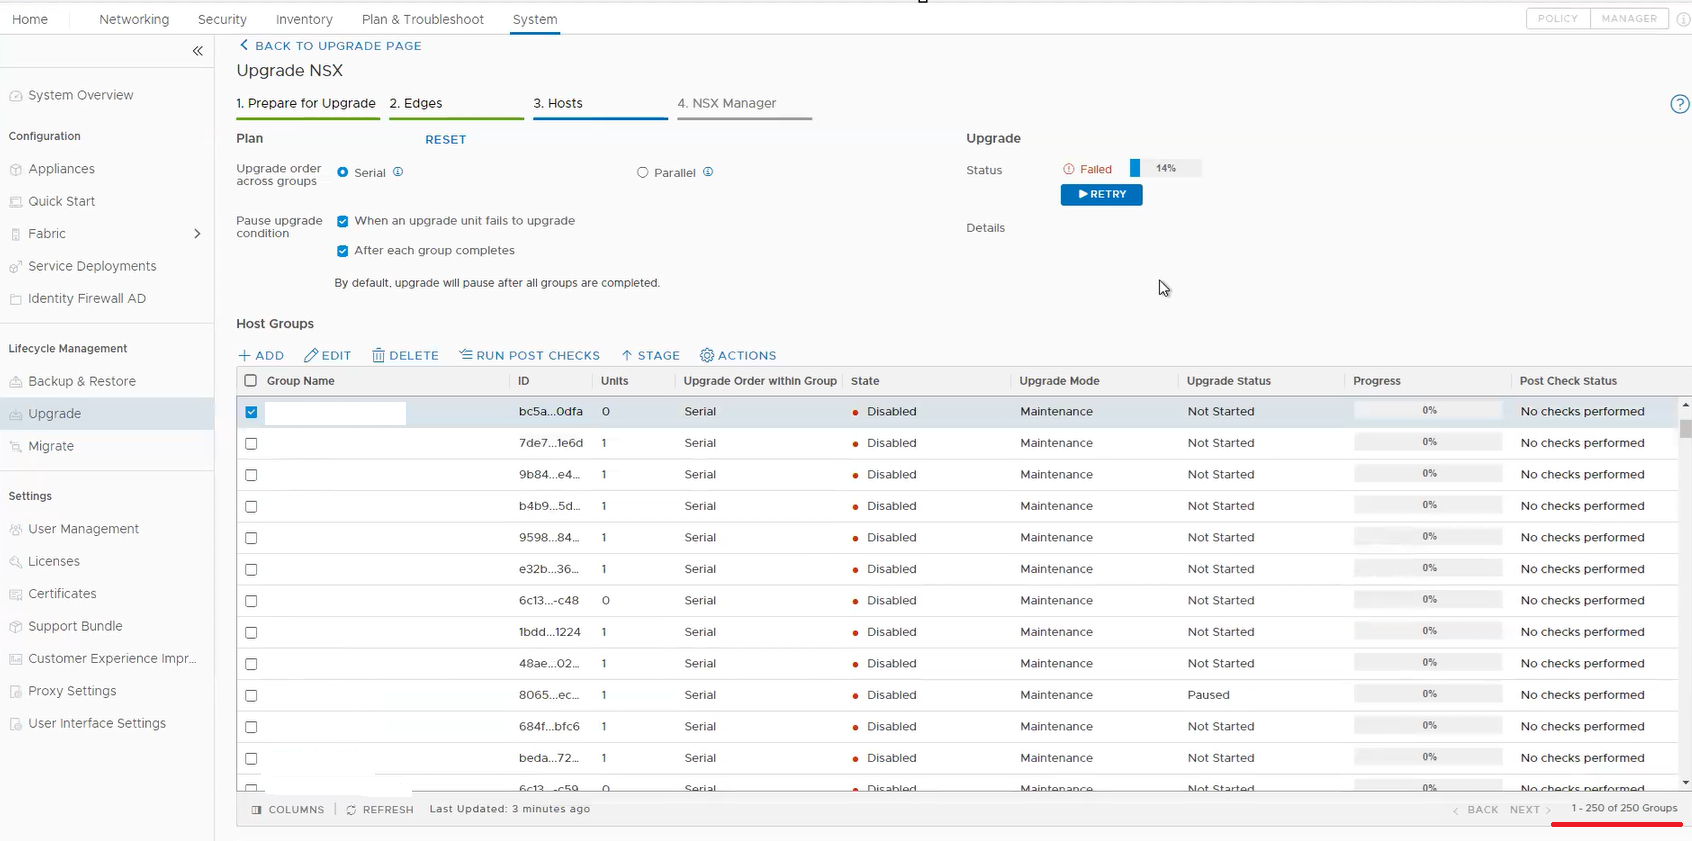This screenshot has width=1692, height=841.
Task: Click the info icon next to Serial
Action: point(398,172)
